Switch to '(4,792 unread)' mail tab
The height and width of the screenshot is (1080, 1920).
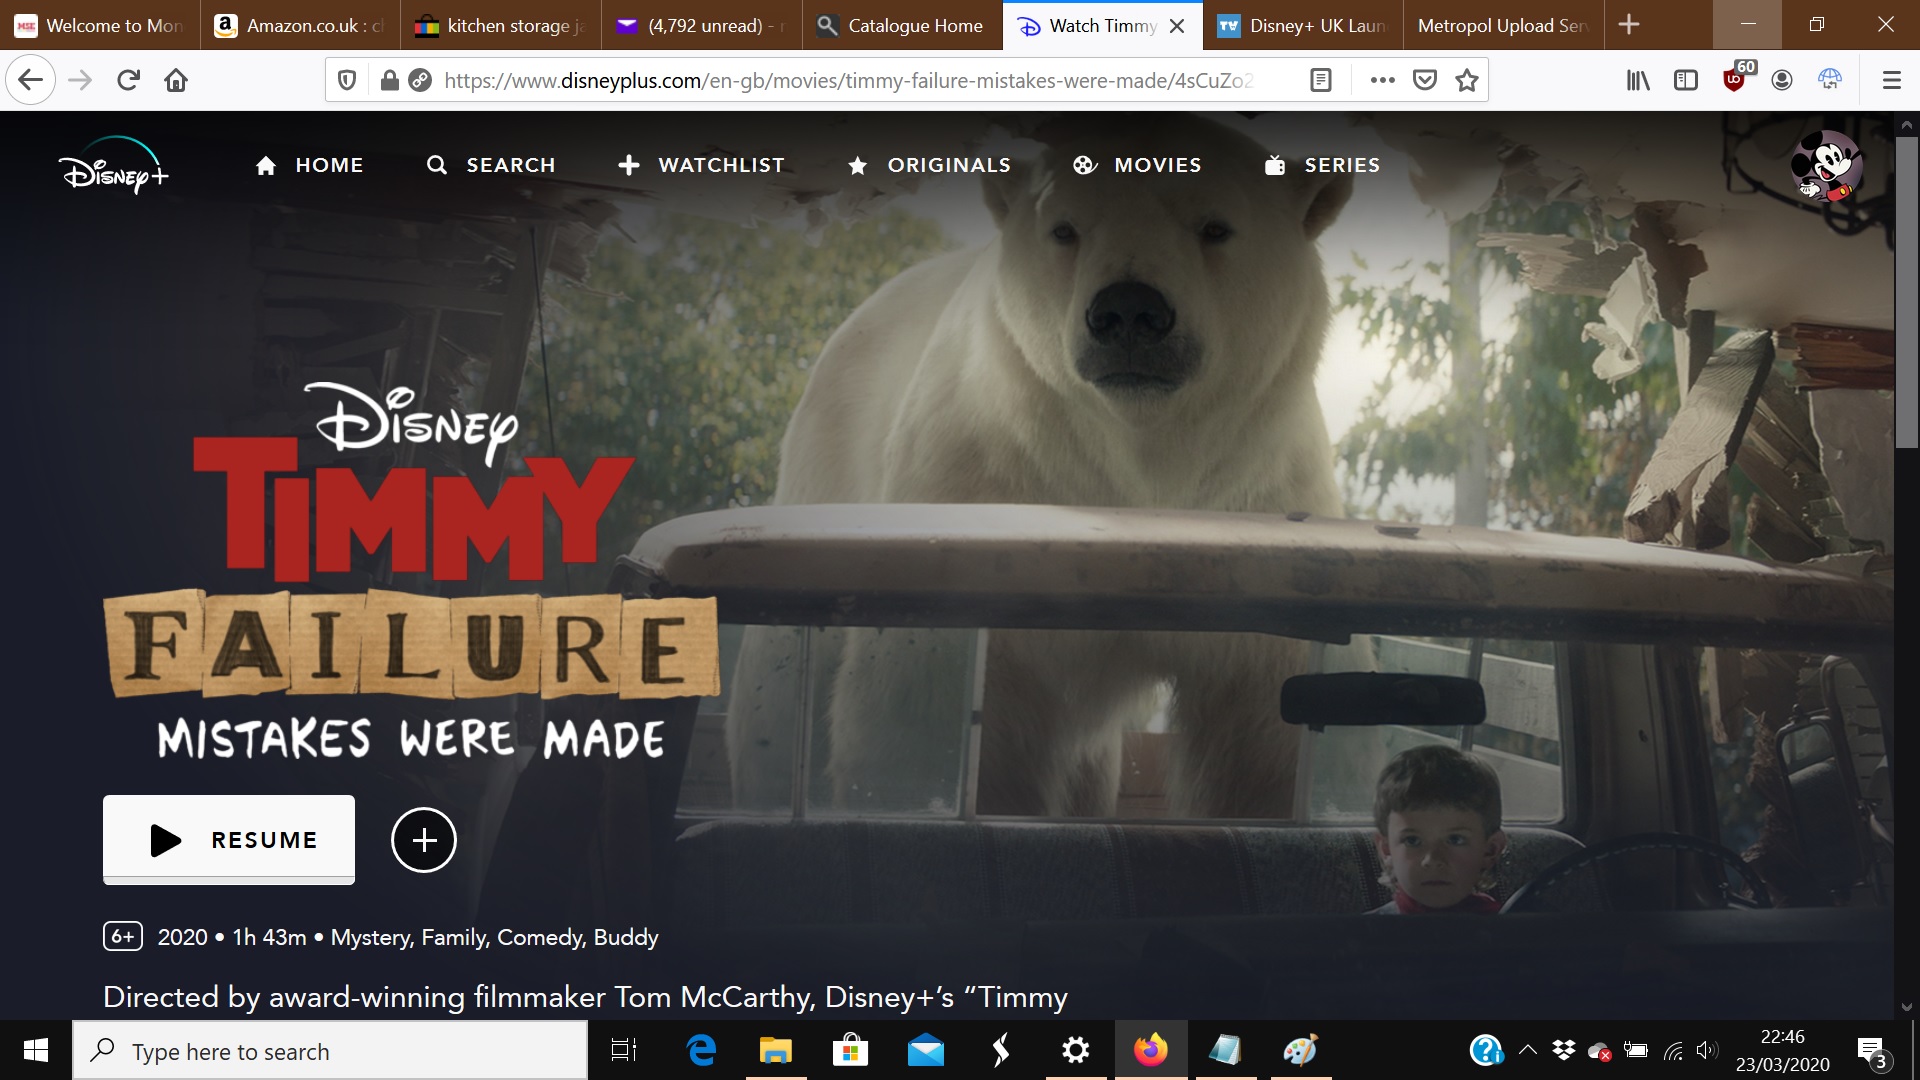coord(702,25)
